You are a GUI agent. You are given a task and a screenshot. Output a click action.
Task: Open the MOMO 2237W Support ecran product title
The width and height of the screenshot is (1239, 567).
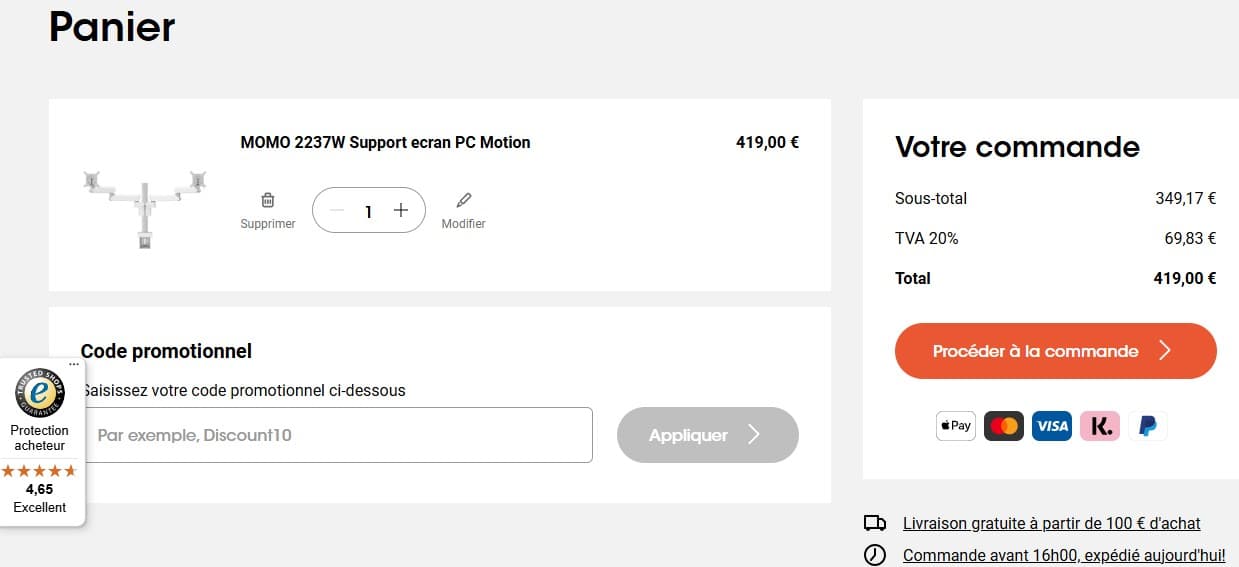pyautogui.click(x=386, y=142)
